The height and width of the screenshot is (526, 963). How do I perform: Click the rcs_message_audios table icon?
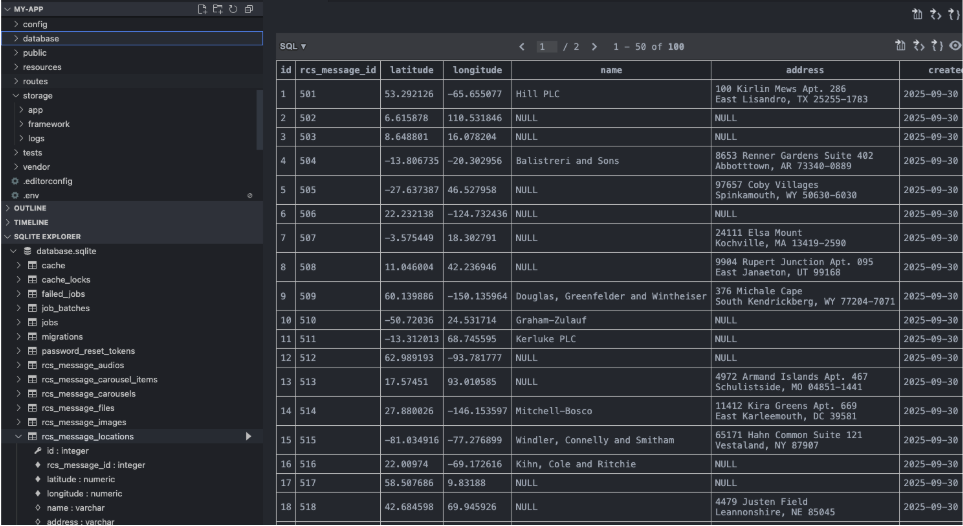point(33,365)
